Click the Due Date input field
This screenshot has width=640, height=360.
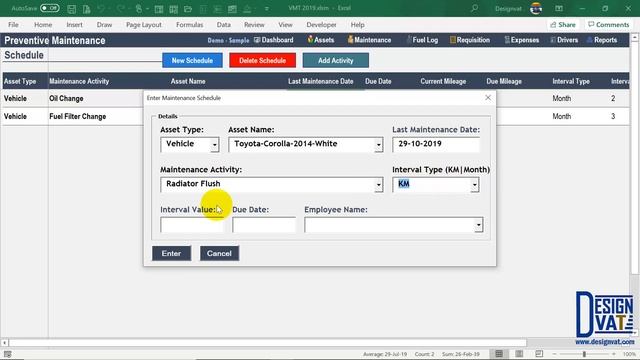(x=264, y=225)
